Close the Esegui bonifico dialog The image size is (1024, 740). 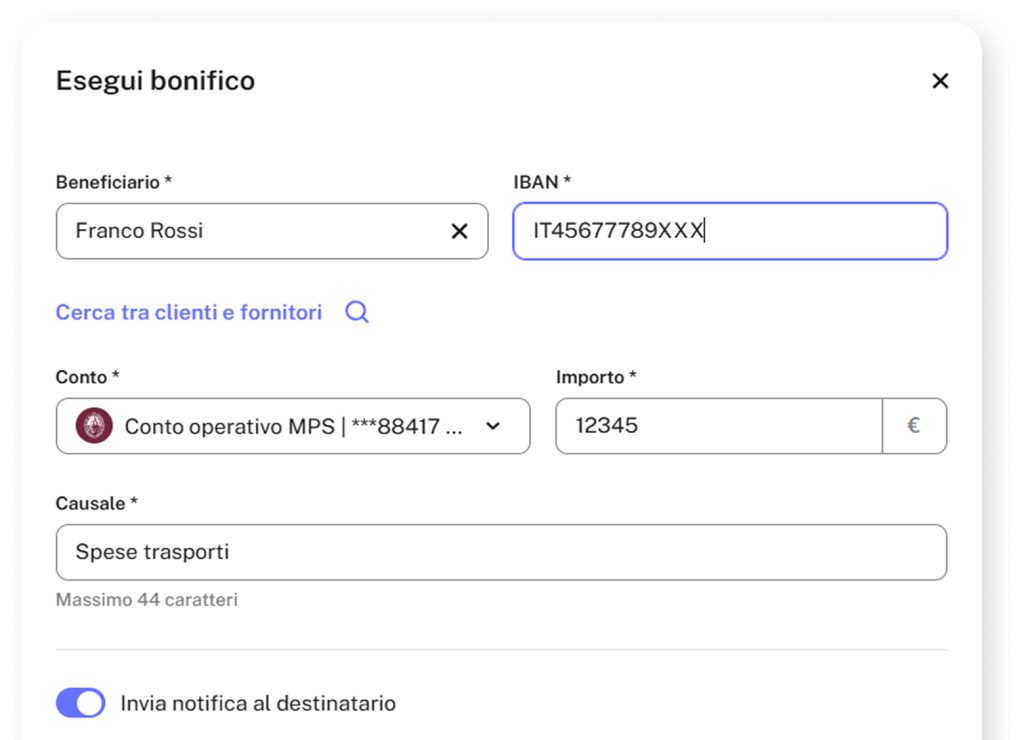[940, 80]
